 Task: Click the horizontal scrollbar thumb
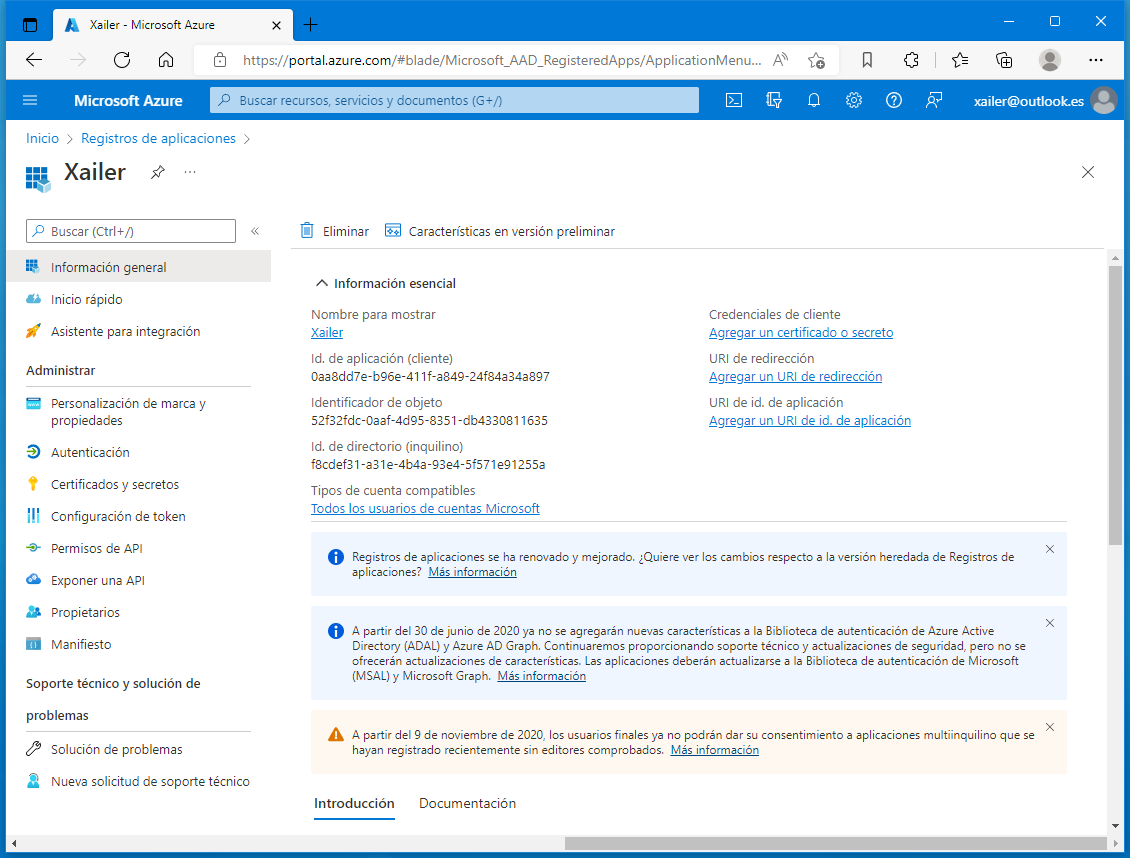point(835,843)
